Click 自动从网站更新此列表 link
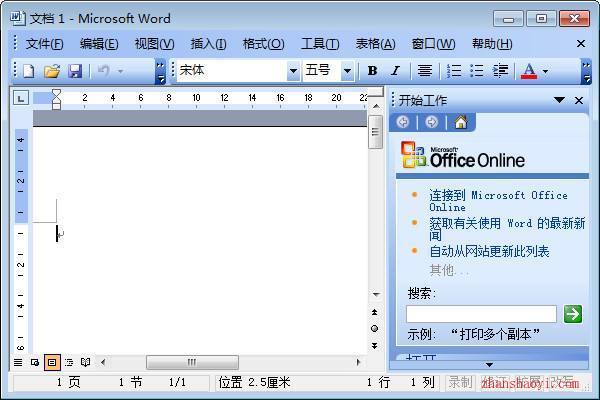Image resolution: width=600 pixels, height=400 pixels. pyautogui.click(x=489, y=251)
